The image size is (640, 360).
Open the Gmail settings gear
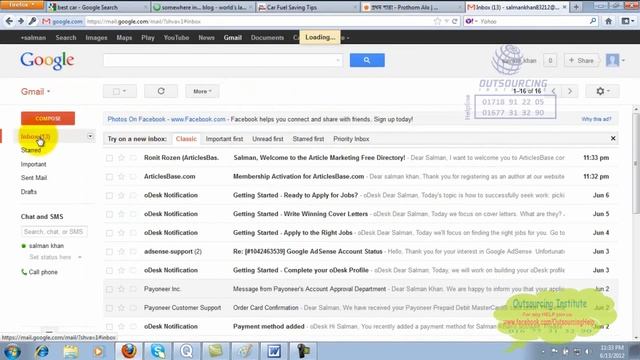[602, 91]
